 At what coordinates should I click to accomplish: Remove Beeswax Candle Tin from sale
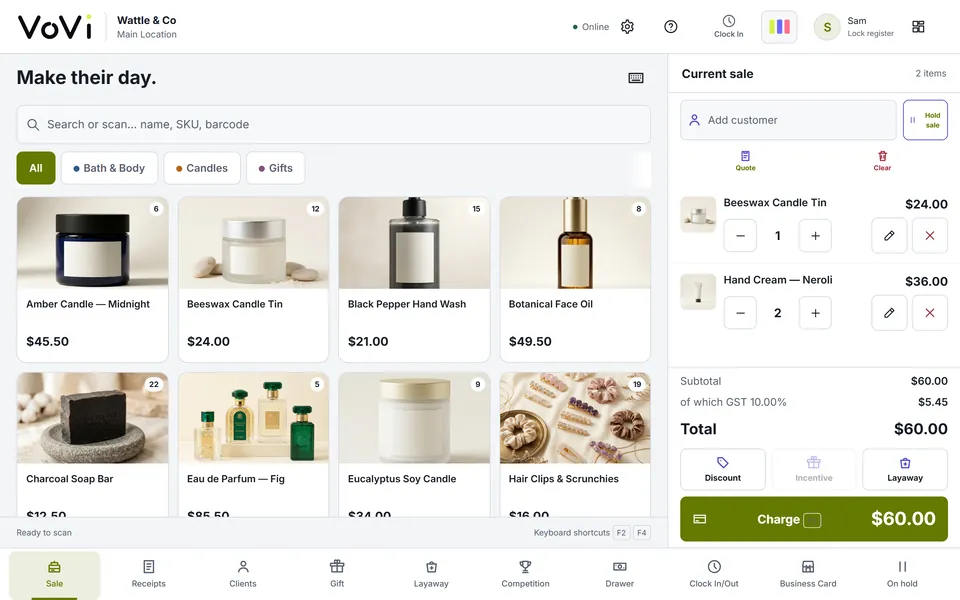coord(929,236)
